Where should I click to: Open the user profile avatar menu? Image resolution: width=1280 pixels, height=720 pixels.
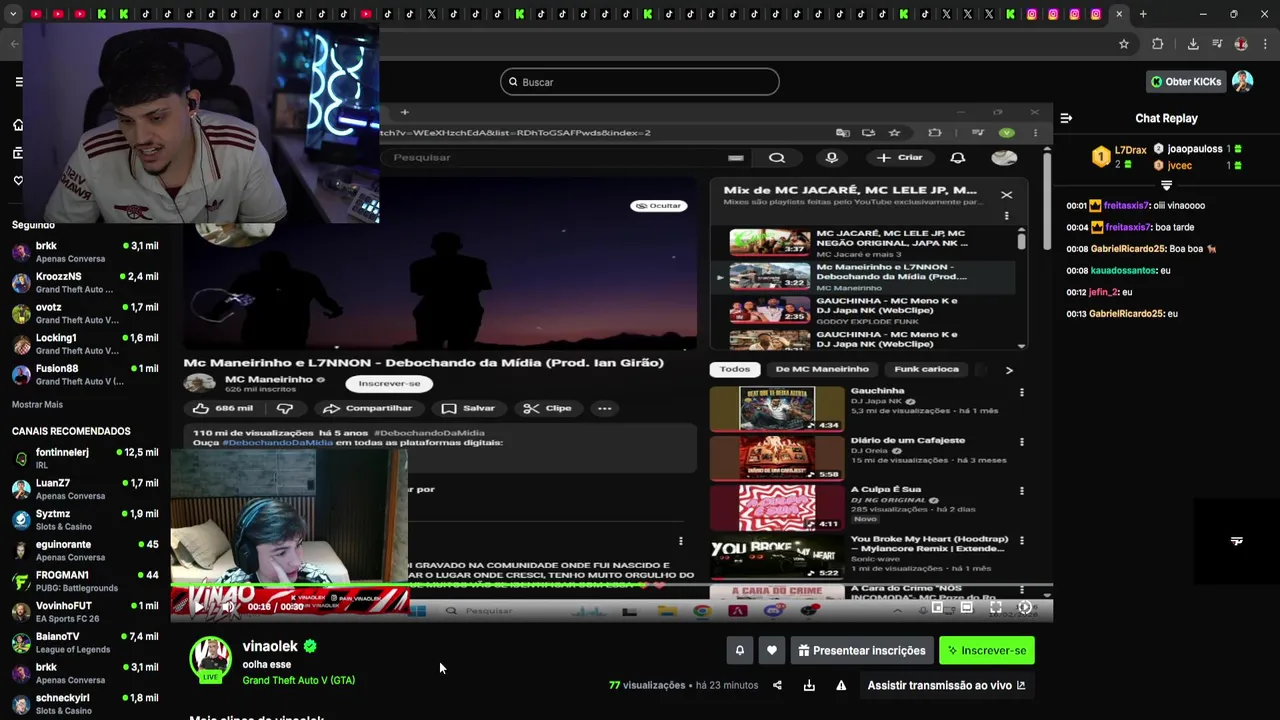tap(1242, 82)
